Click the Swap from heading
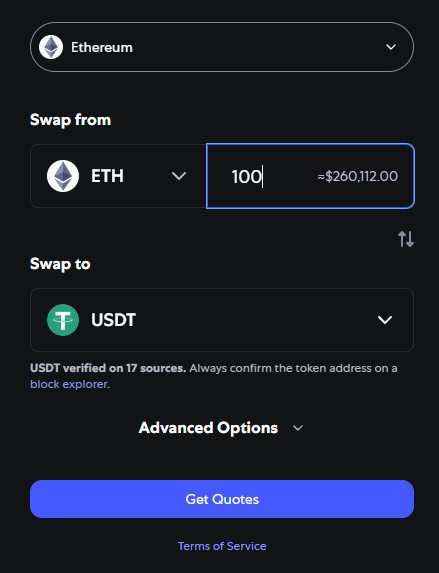 (x=71, y=120)
